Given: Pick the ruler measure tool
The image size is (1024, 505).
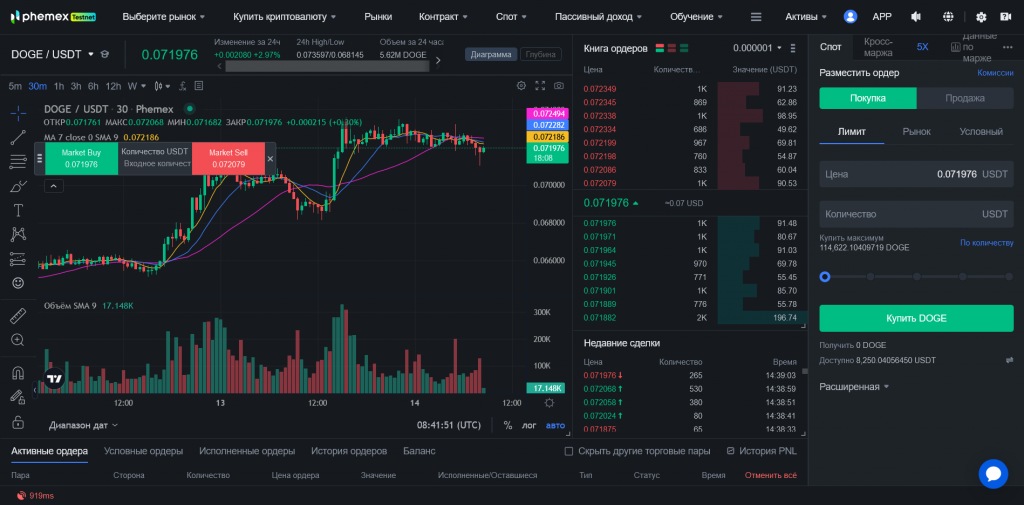Looking at the screenshot, I should pos(18,316).
